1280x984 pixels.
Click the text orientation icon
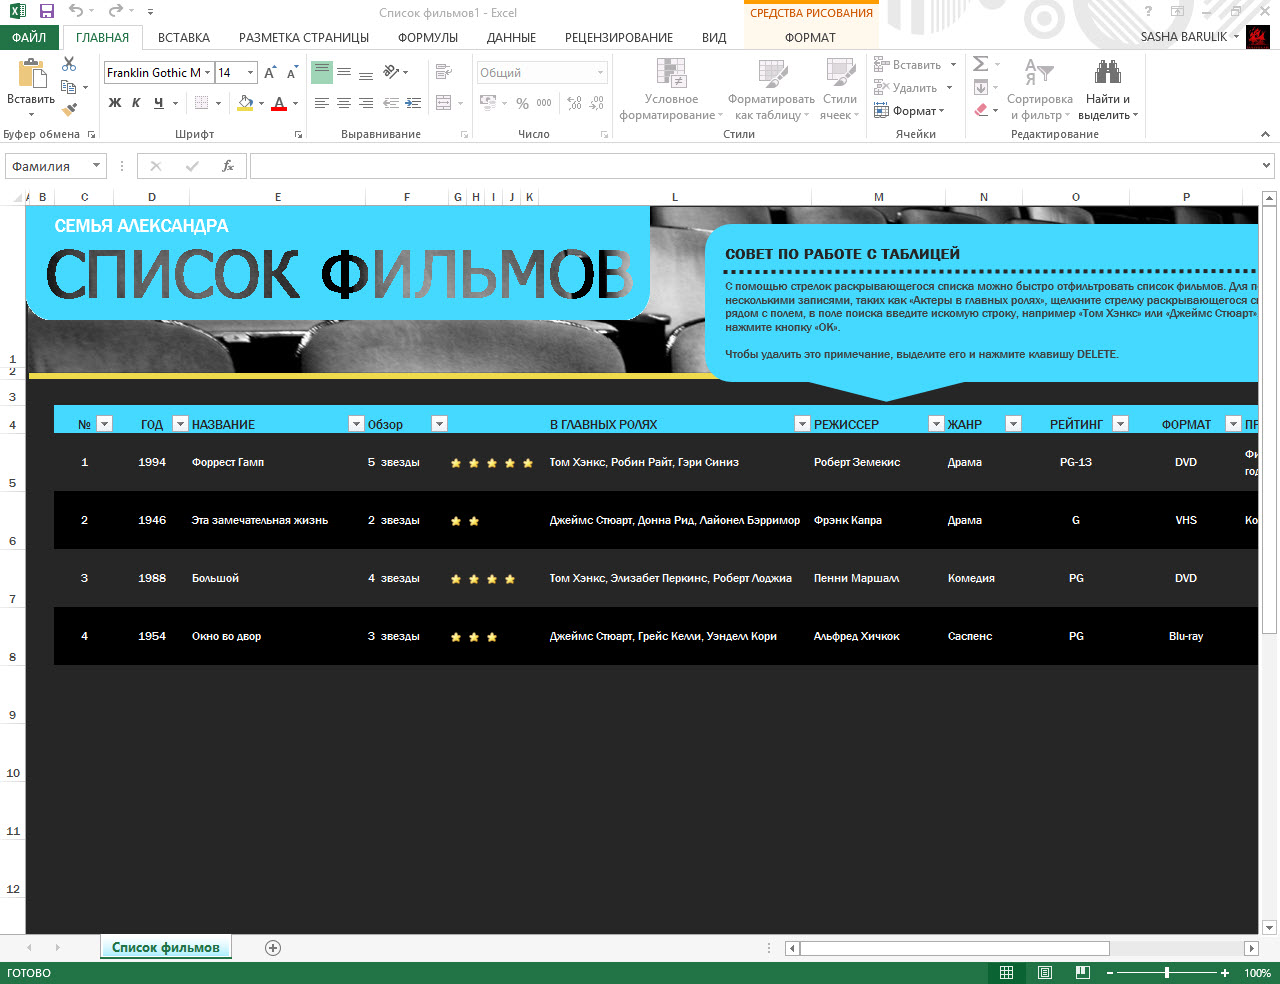[x=391, y=73]
